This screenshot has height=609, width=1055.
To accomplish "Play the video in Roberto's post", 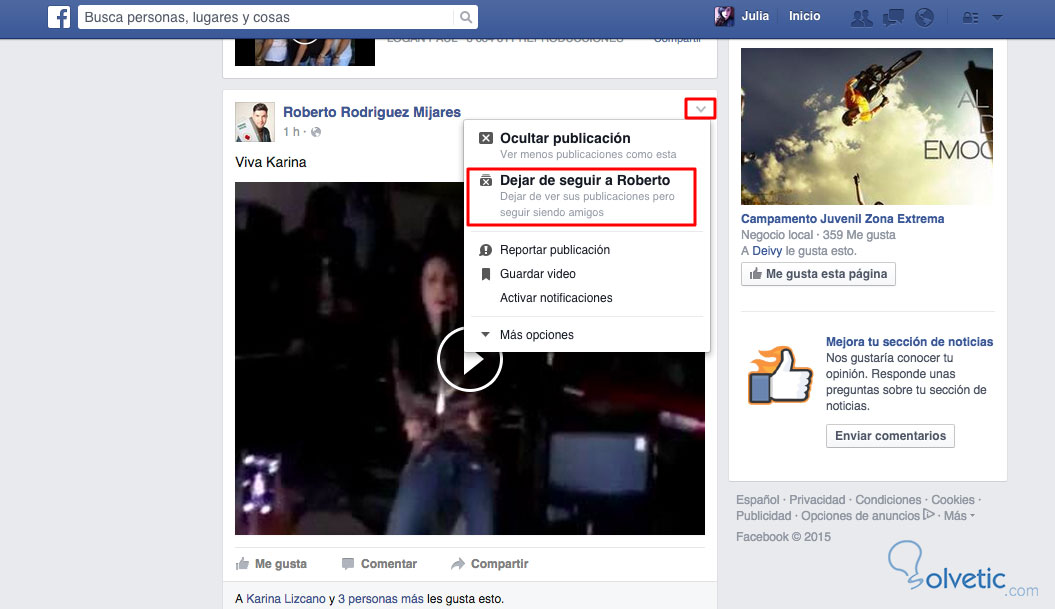I will tap(470, 359).
